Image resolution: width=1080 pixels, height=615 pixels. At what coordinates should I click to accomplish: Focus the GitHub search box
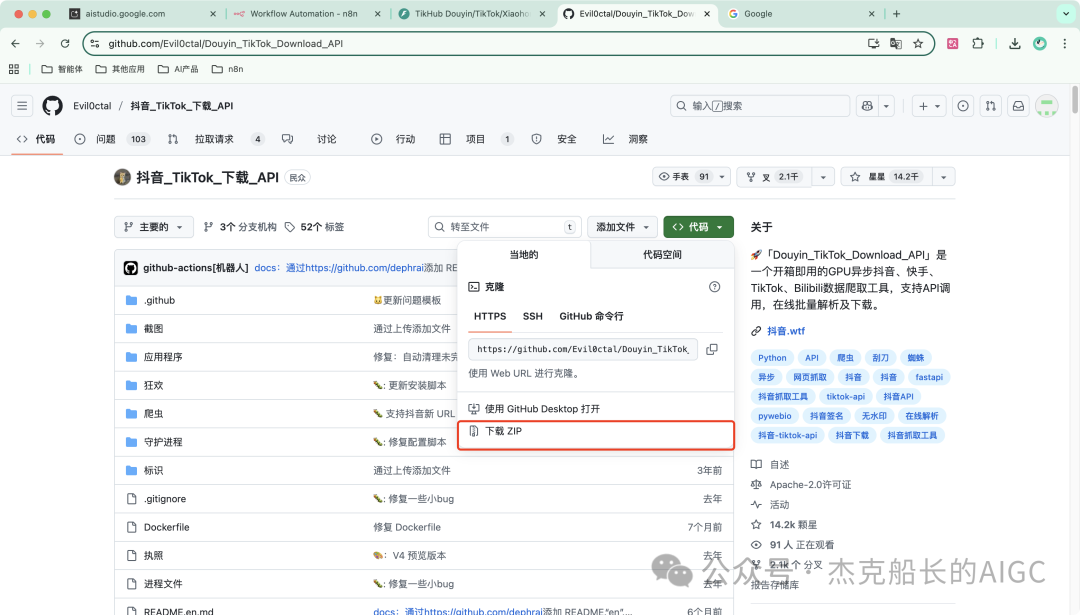[760, 106]
